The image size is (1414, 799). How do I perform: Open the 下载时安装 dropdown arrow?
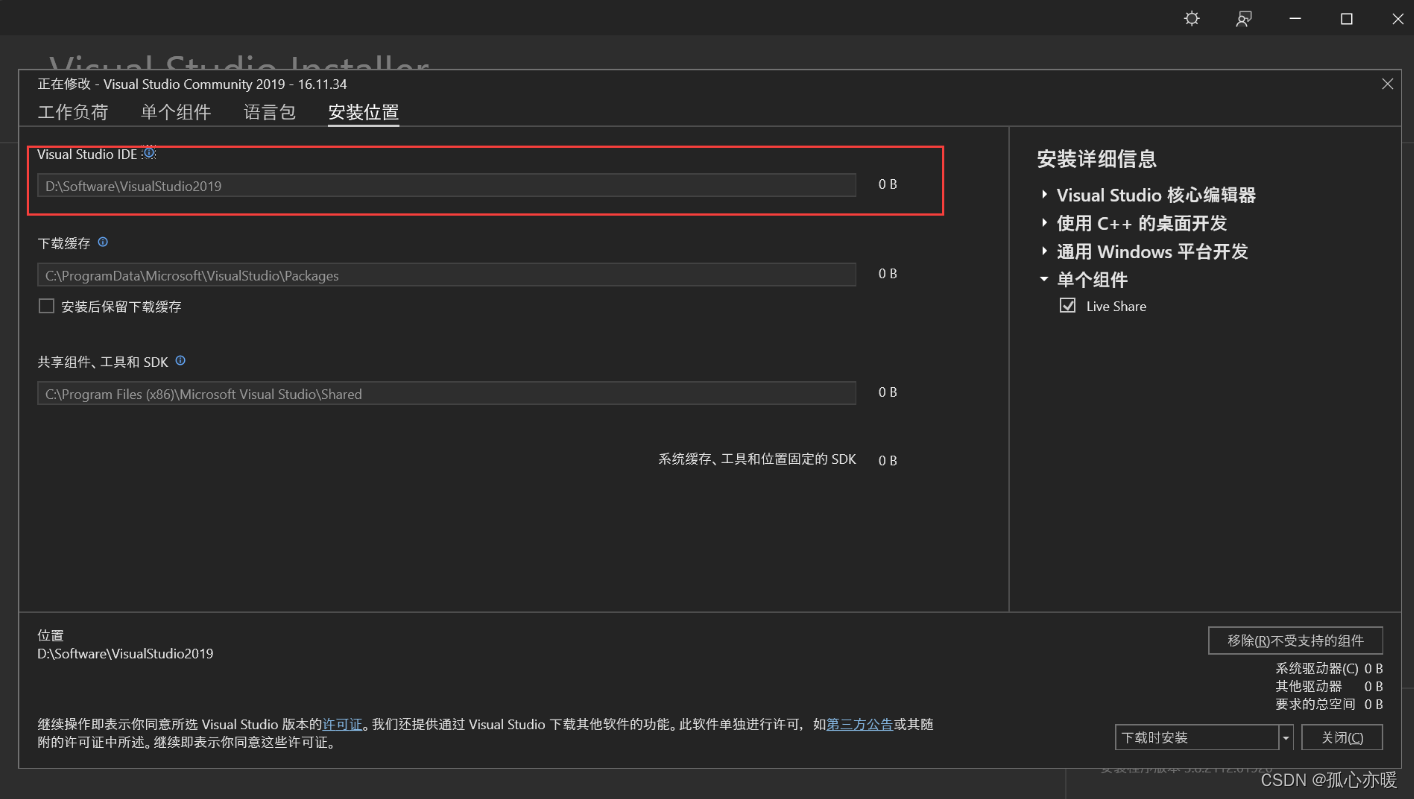1286,738
